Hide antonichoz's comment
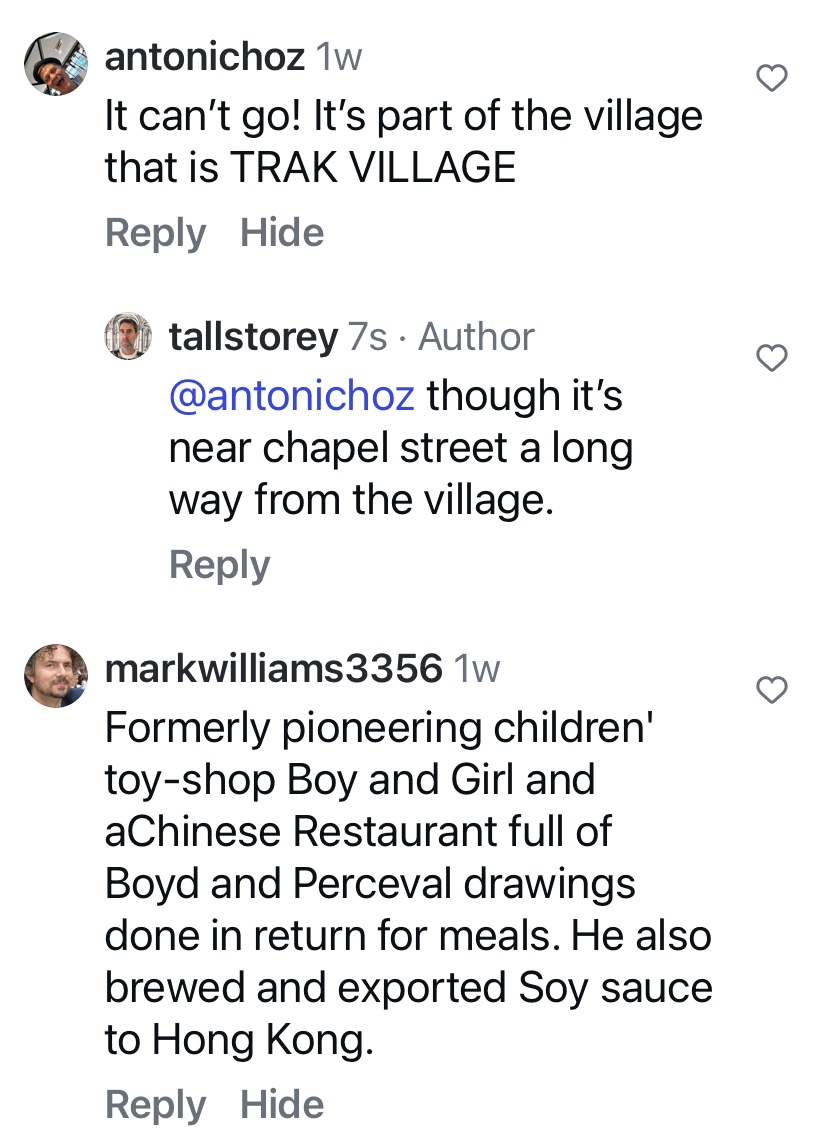 click(x=282, y=233)
